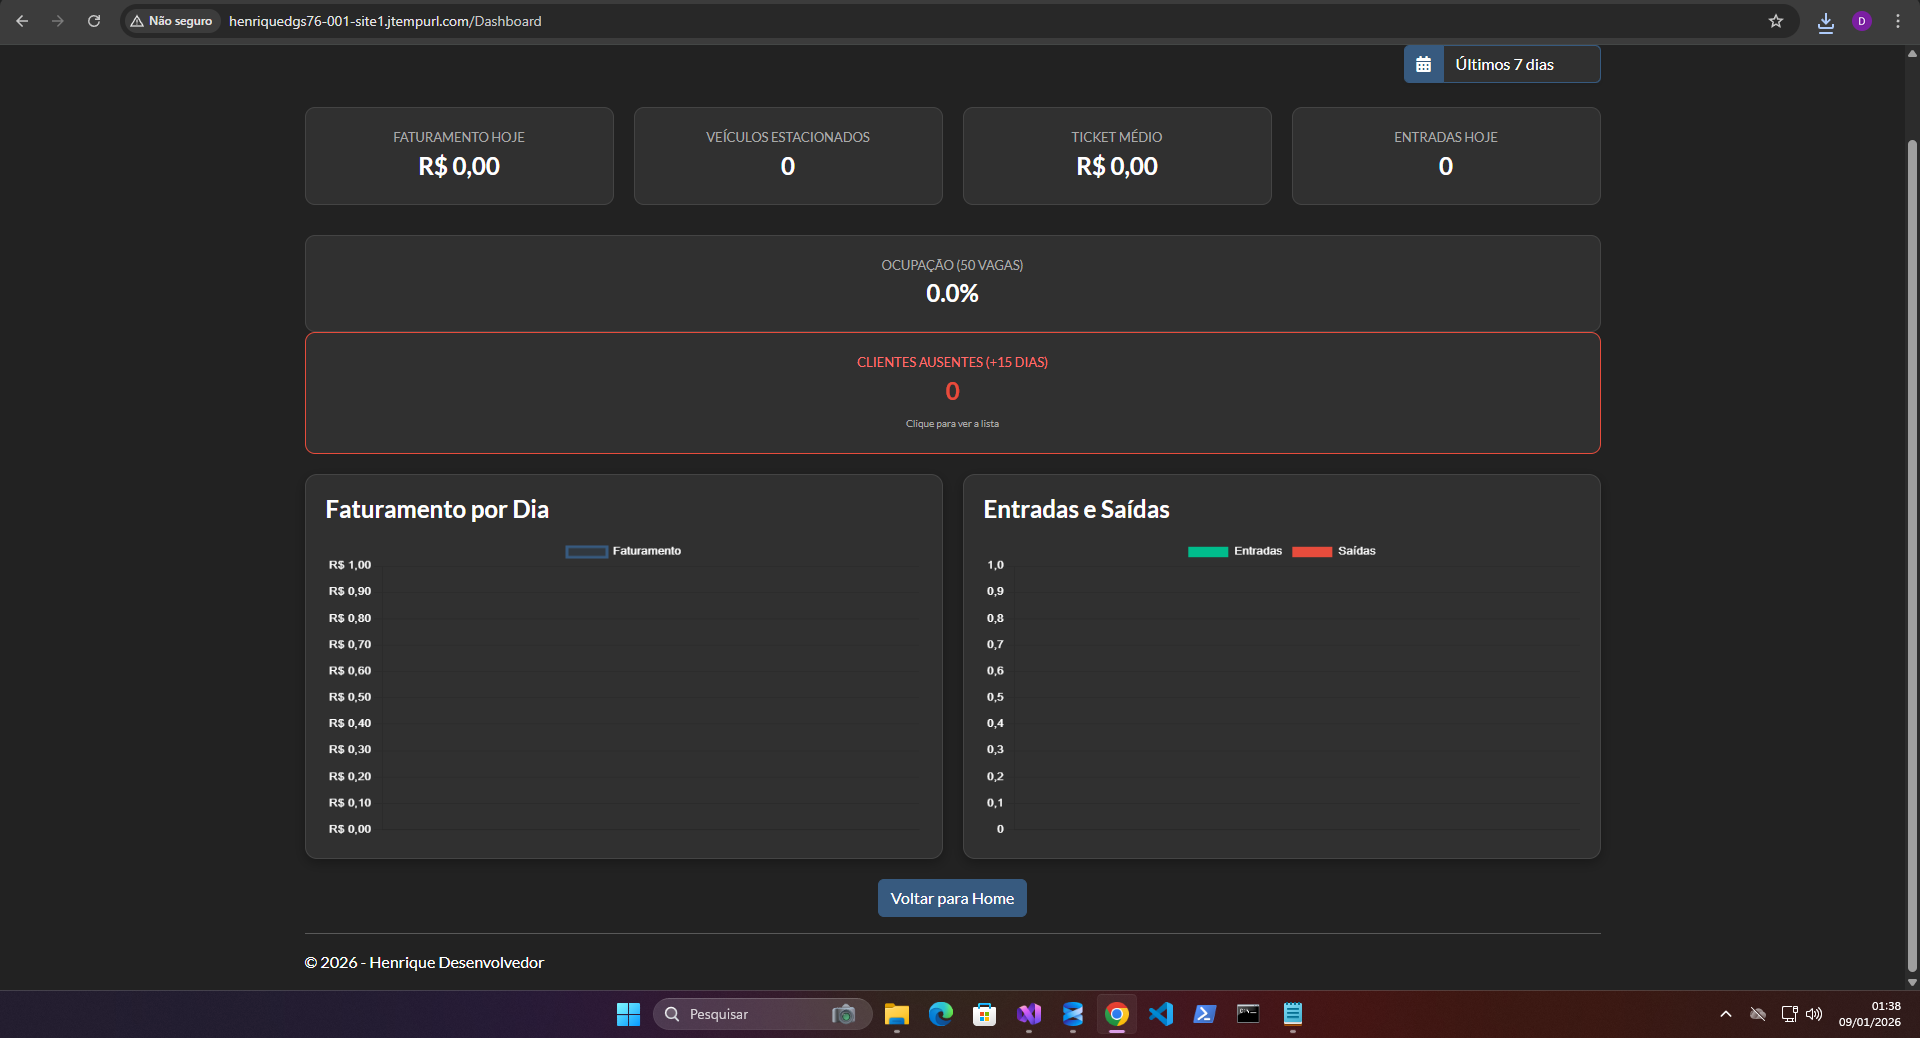
Task: Toggle the Entradas series in the chart legend
Action: pos(1234,551)
